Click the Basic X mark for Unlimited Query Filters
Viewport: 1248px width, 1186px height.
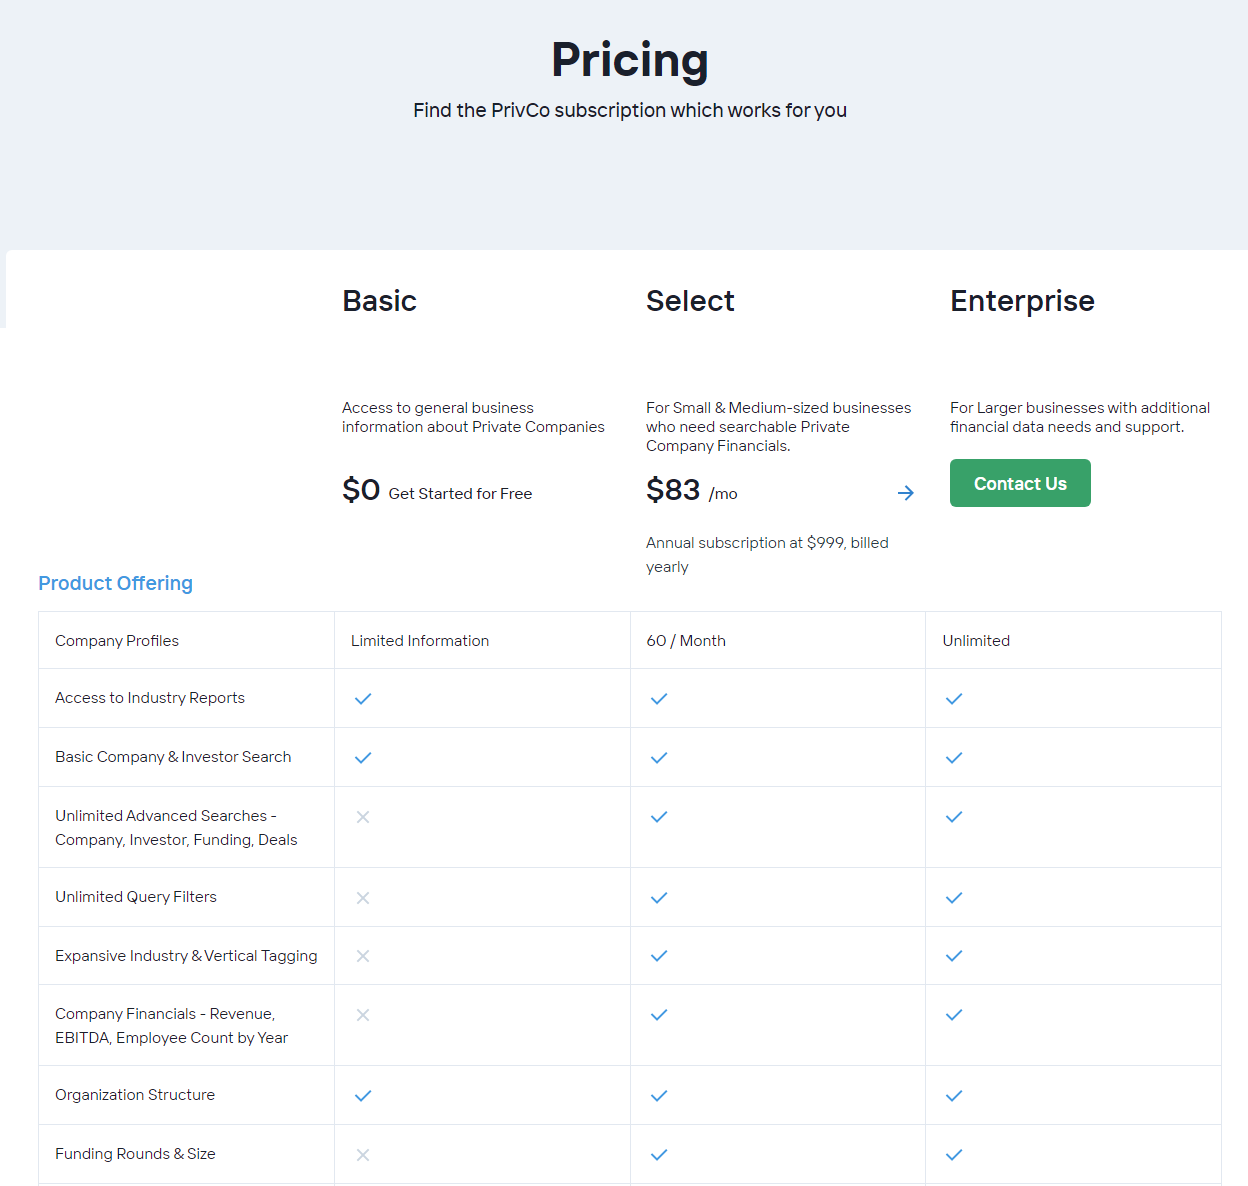[363, 898]
